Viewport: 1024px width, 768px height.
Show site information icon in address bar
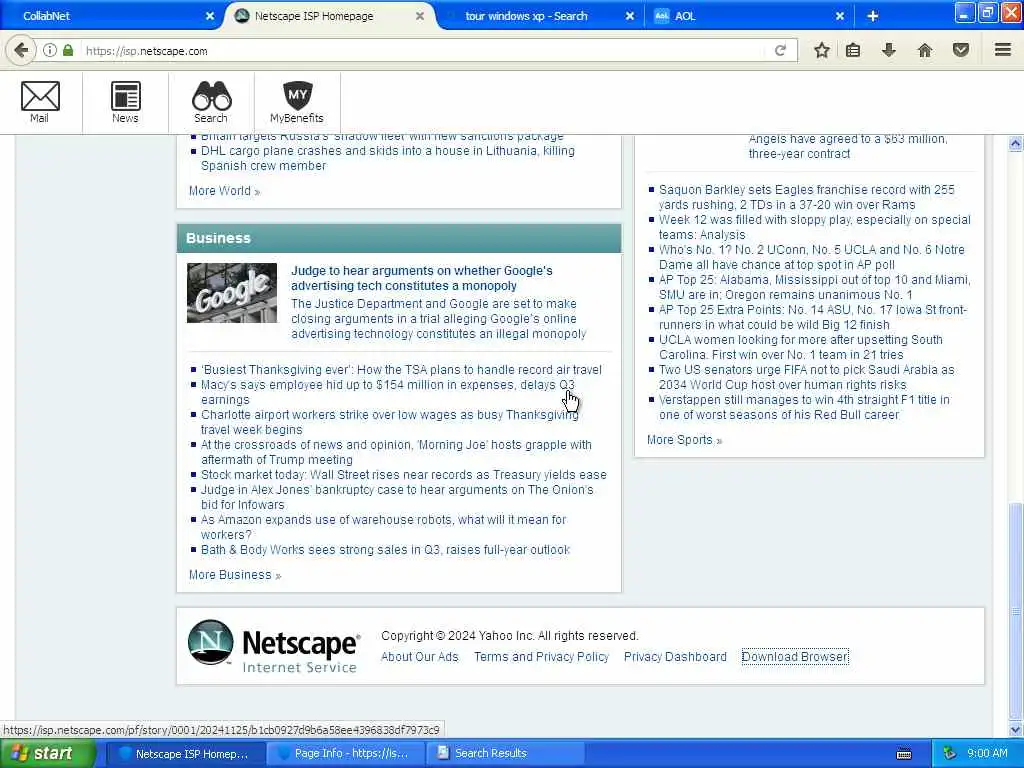(x=50, y=50)
